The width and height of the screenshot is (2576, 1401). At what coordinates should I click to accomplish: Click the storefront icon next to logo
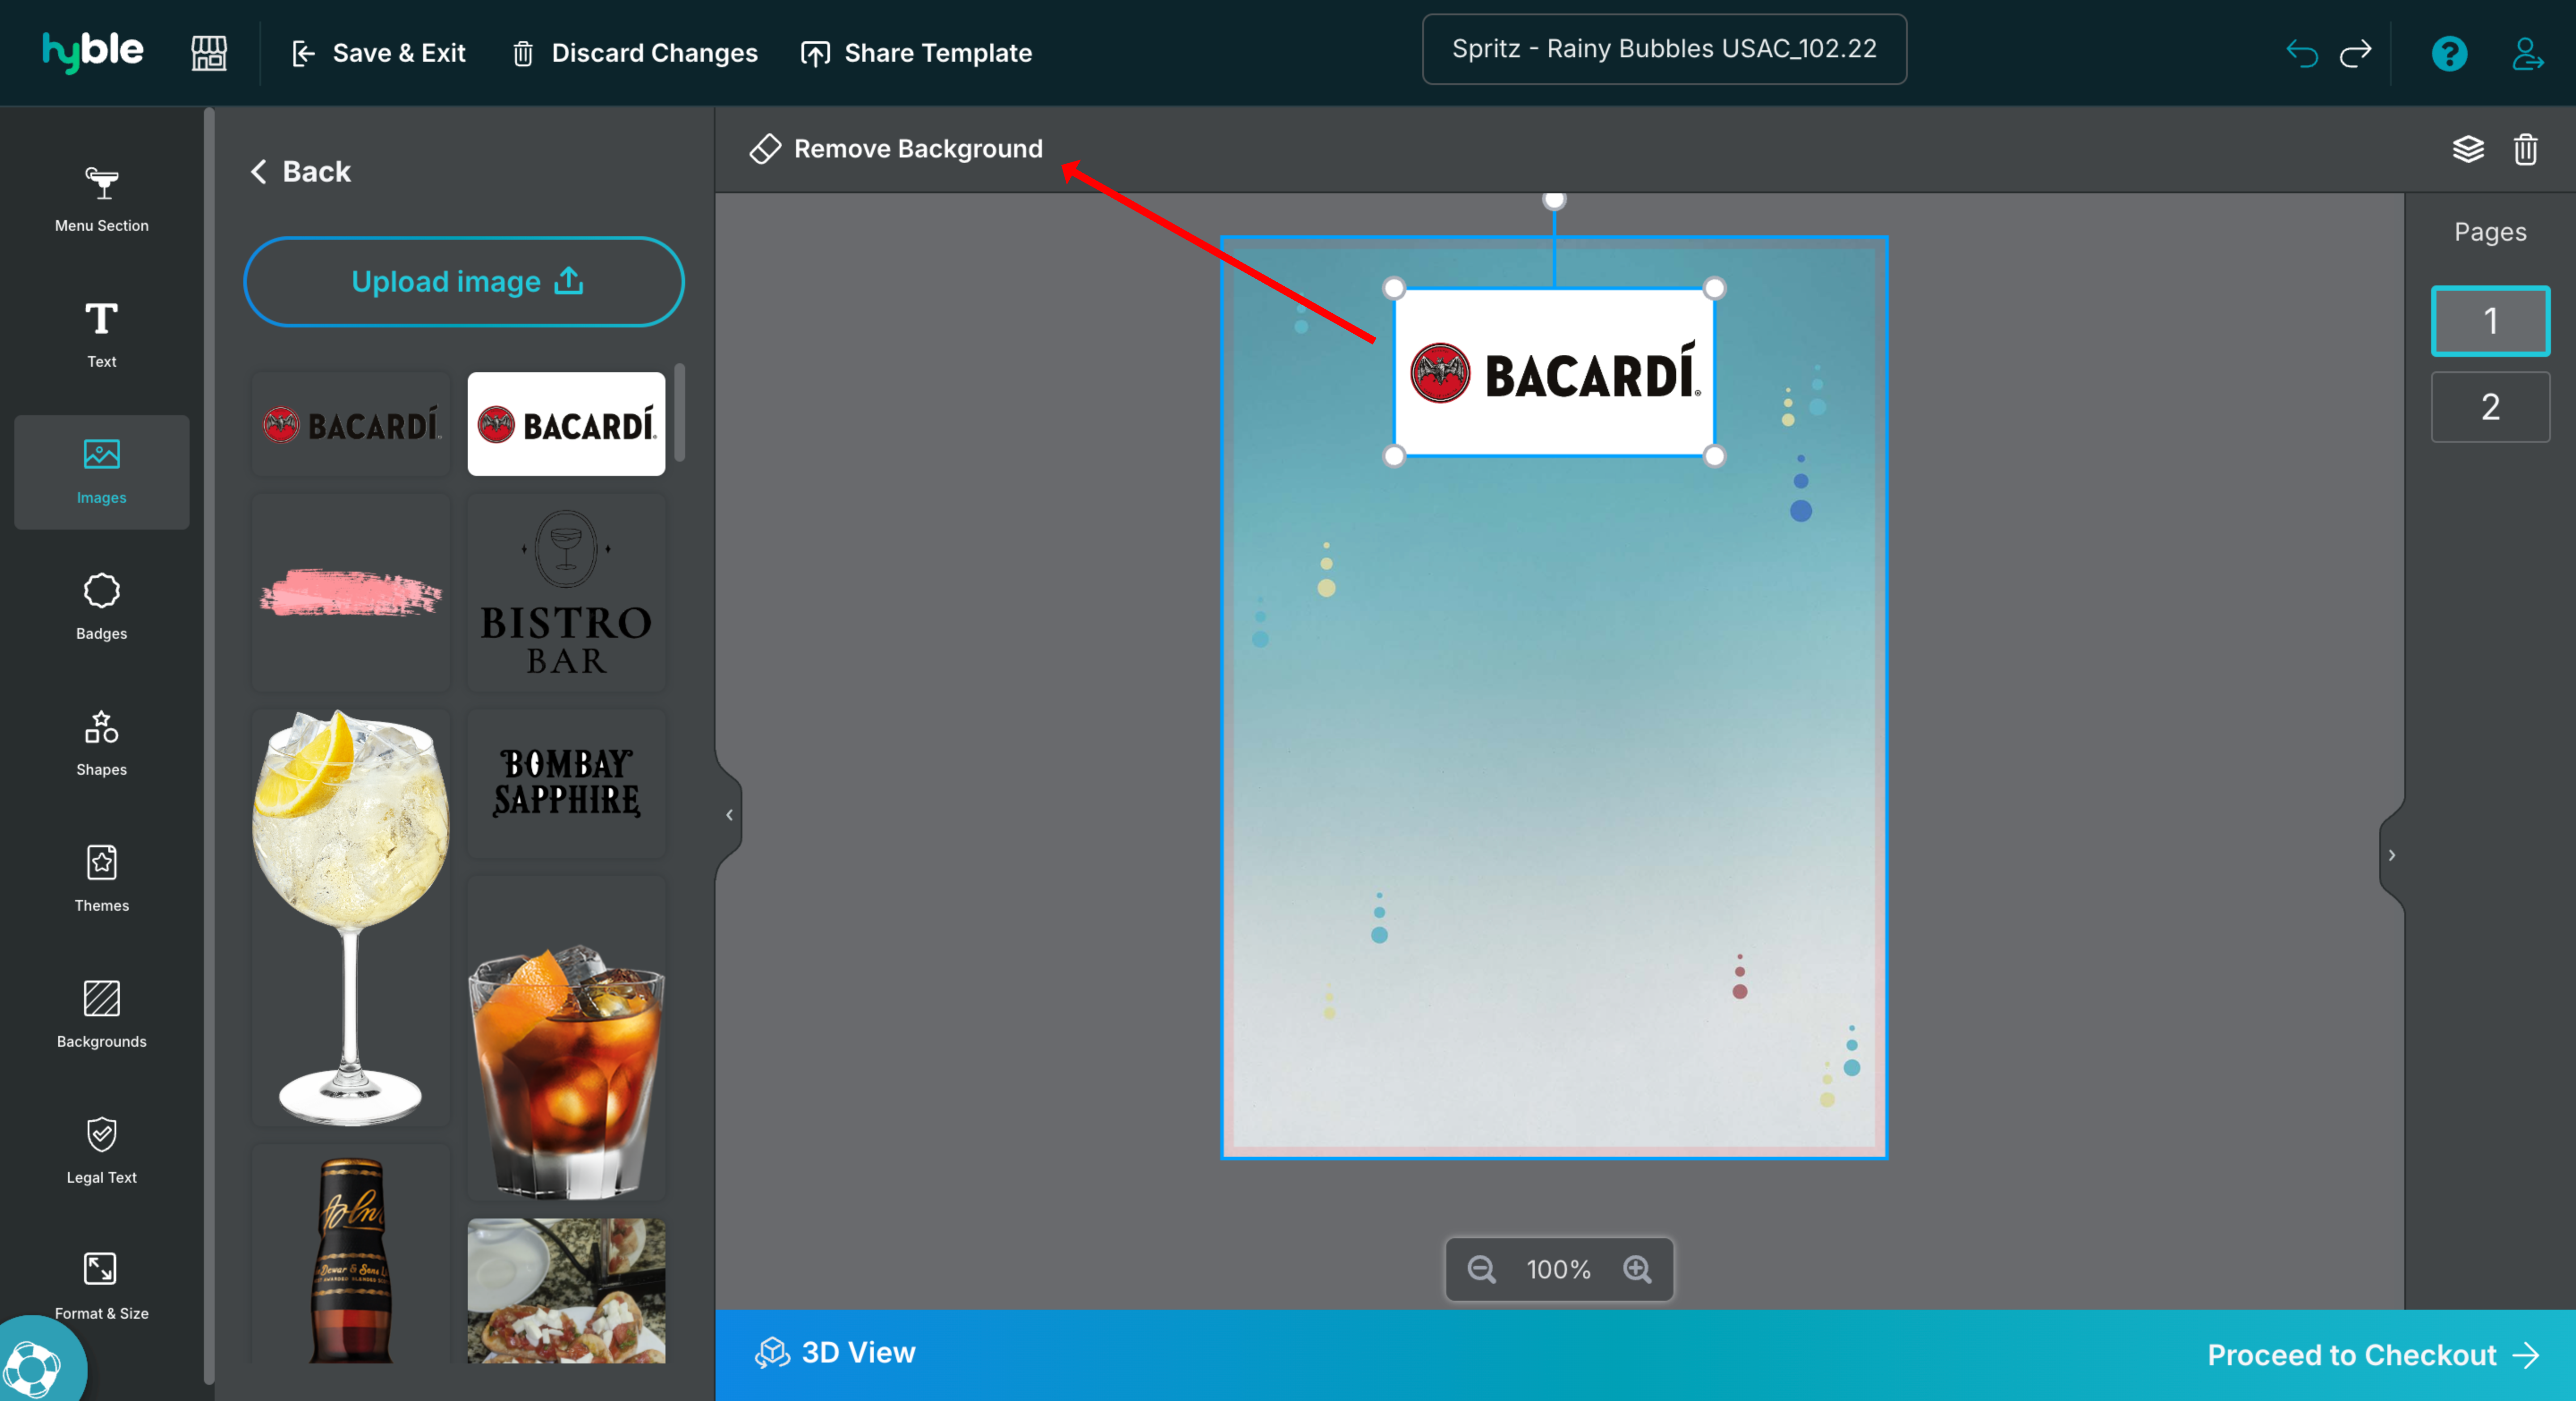point(209,53)
